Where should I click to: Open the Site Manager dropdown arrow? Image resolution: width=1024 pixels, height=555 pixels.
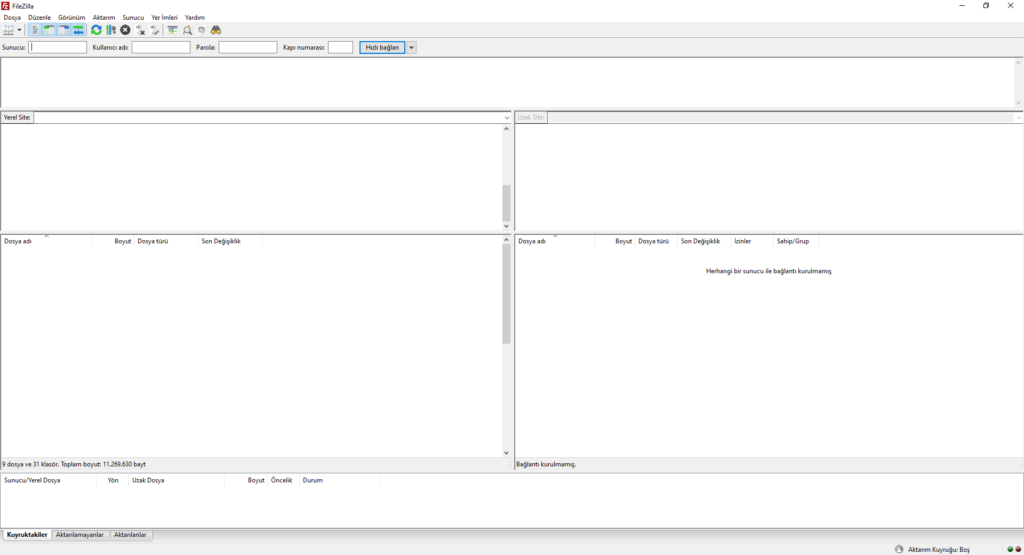pos(19,30)
